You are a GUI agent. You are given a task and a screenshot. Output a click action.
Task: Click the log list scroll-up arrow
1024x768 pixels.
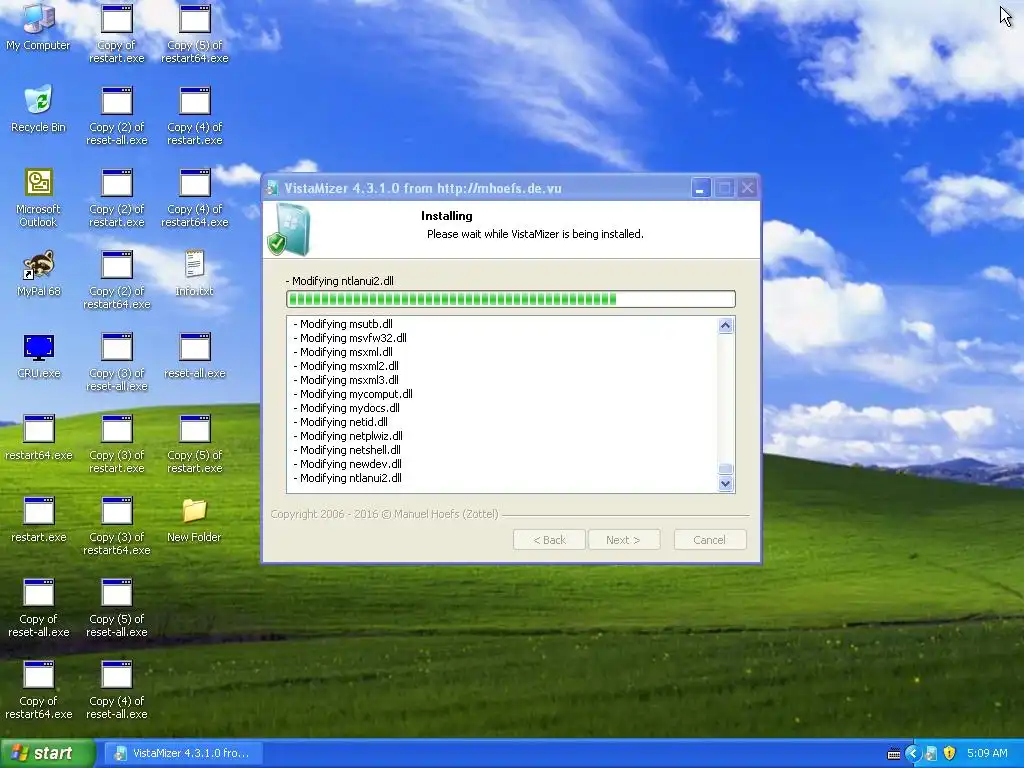(x=726, y=325)
